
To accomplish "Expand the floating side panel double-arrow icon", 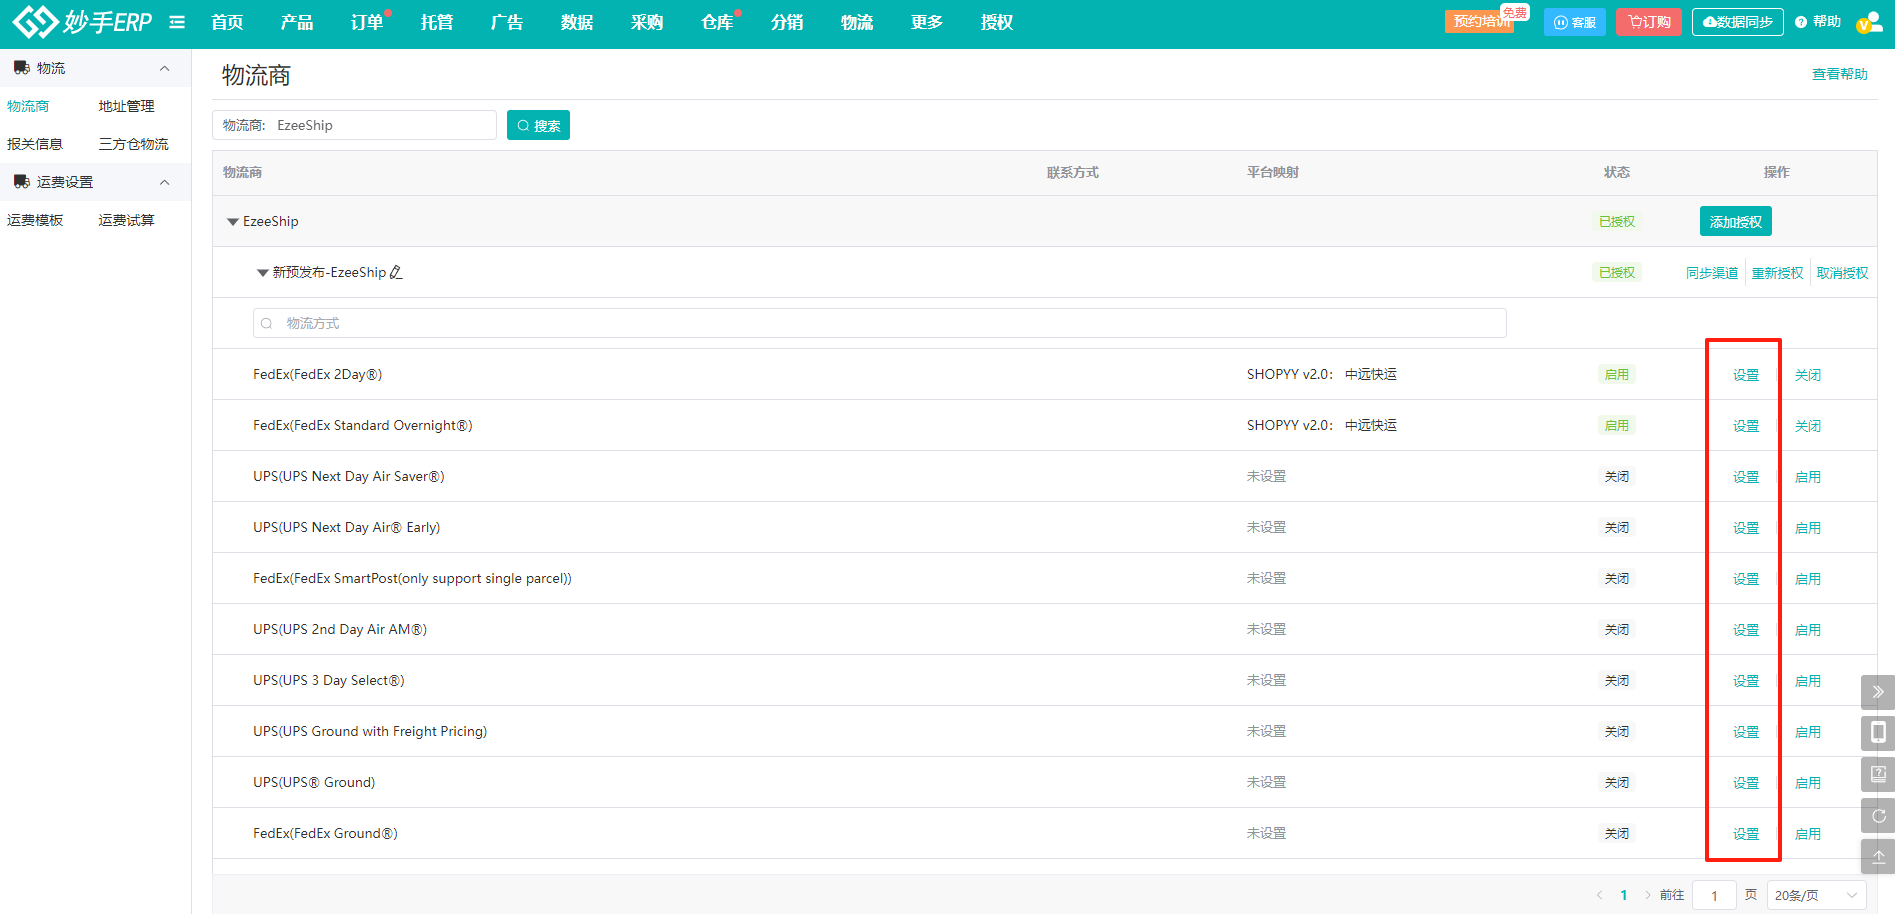I will (x=1877, y=692).
